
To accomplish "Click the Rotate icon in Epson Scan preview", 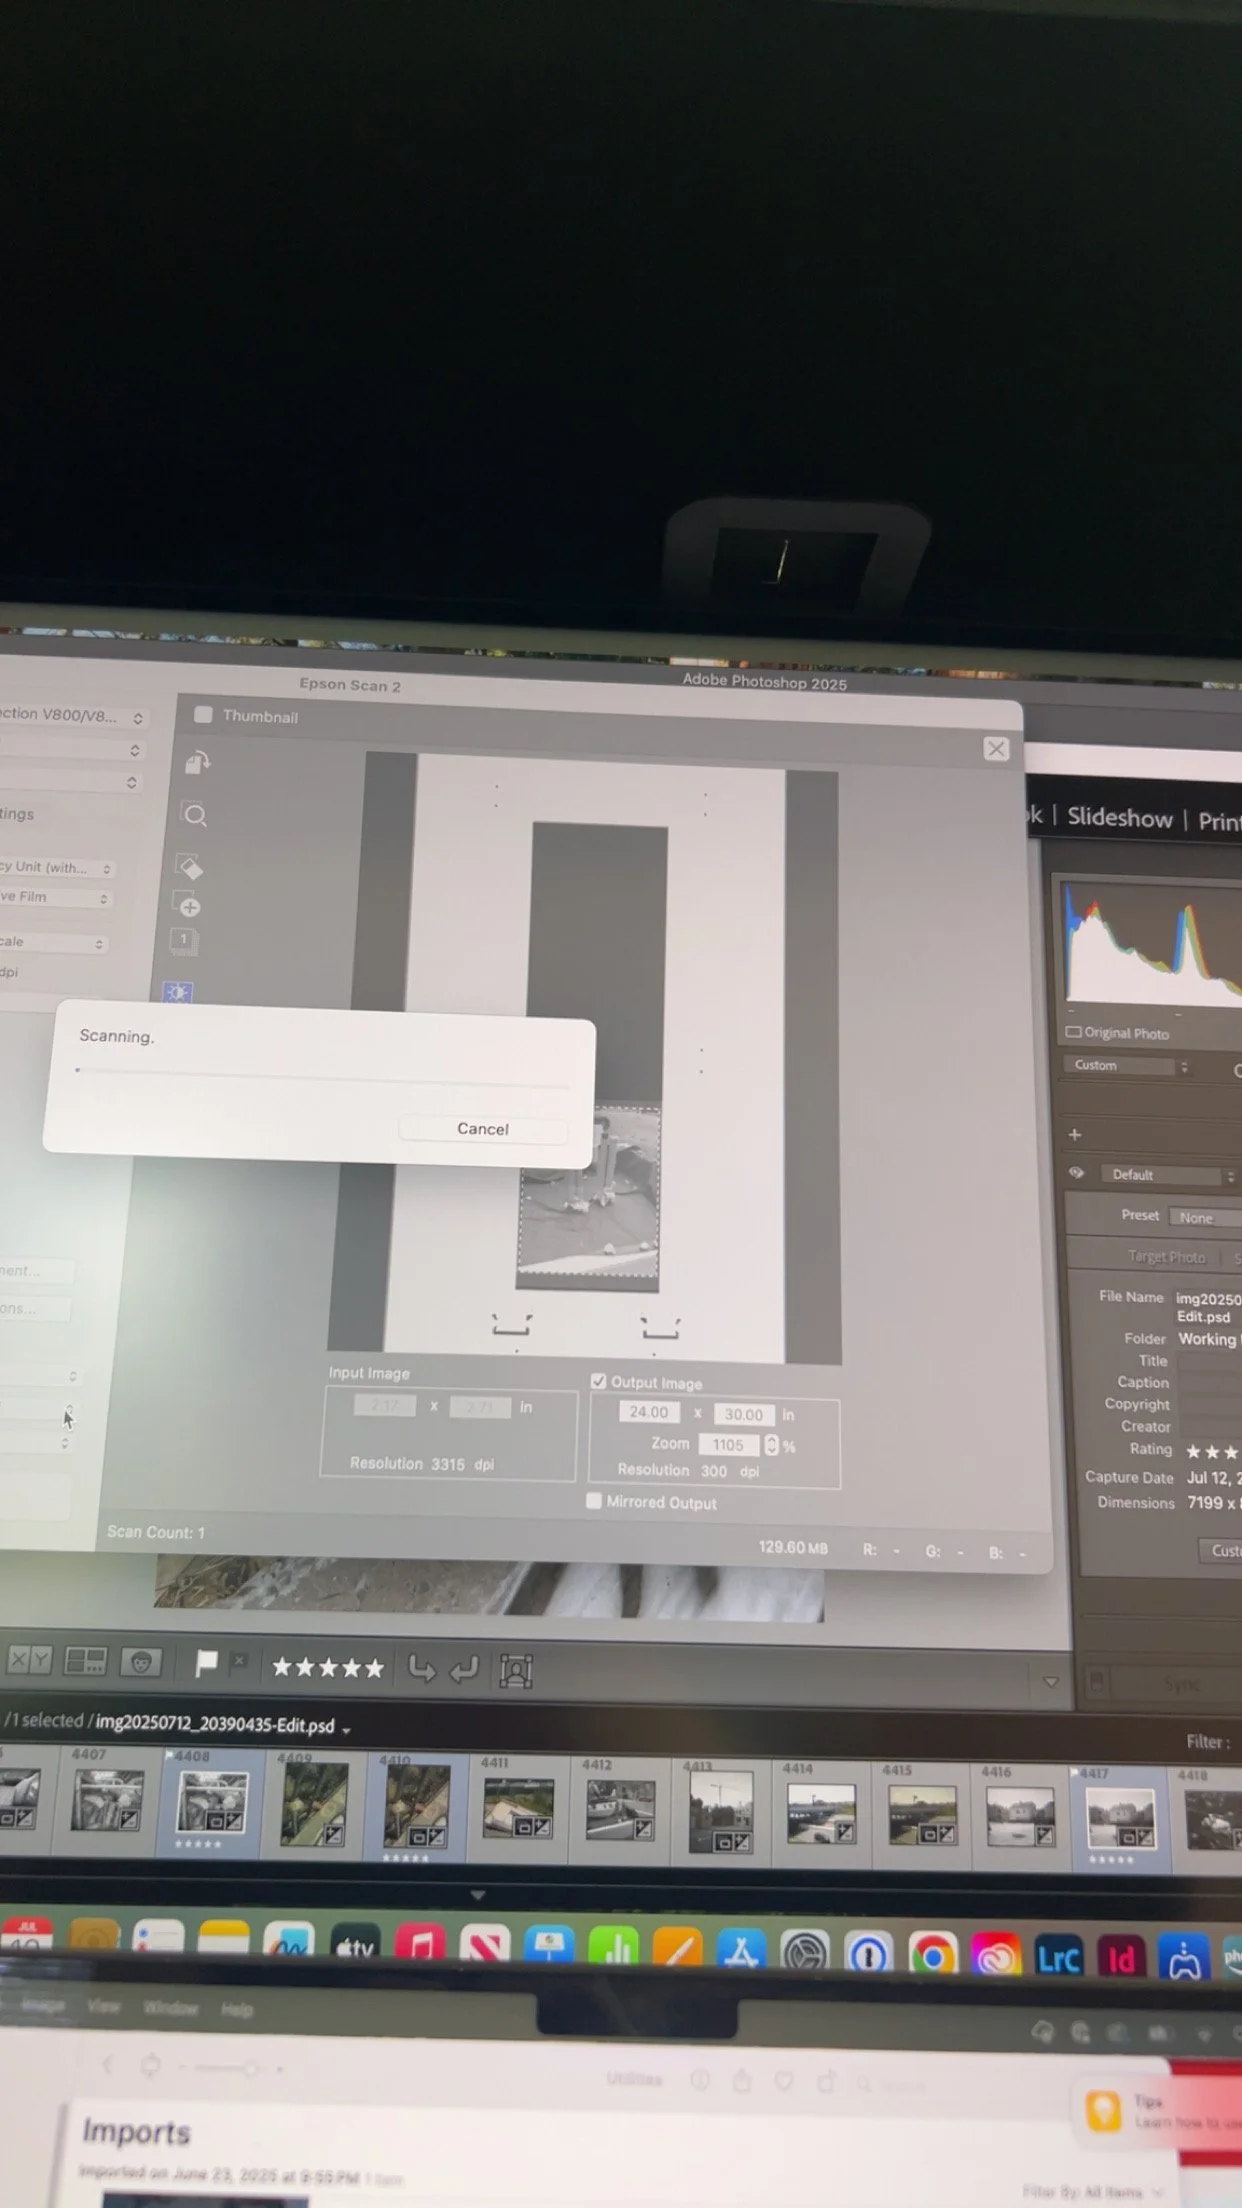I will (x=197, y=763).
